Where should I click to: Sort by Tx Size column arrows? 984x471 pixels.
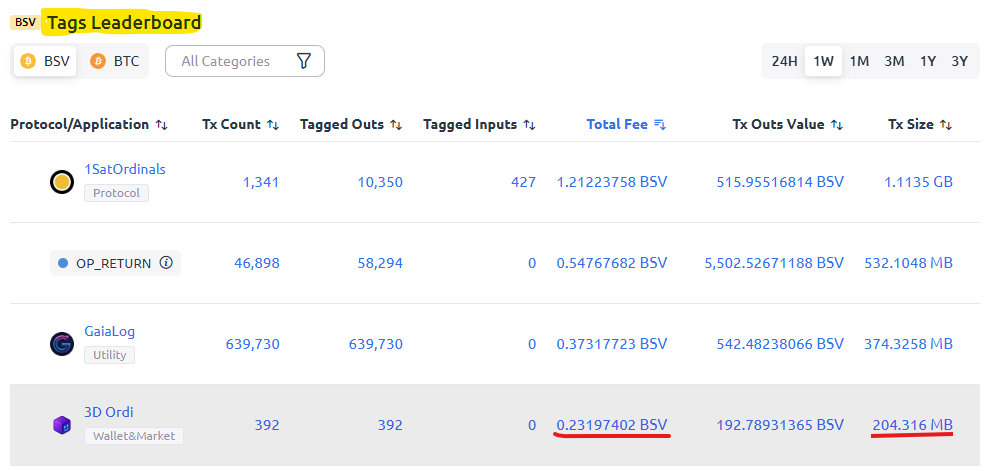tap(946, 125)
